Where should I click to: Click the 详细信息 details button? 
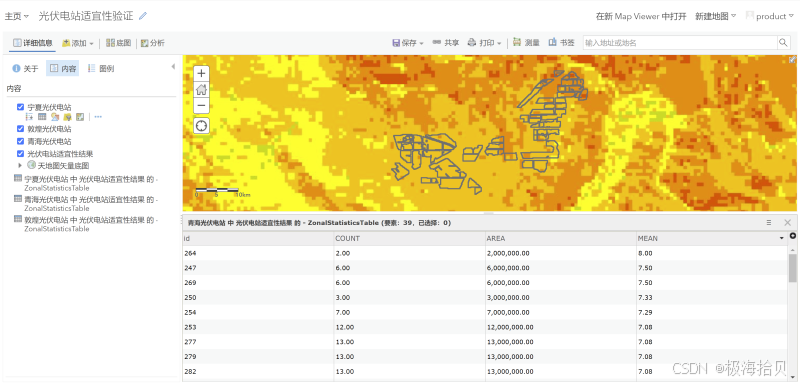[33, 43]
